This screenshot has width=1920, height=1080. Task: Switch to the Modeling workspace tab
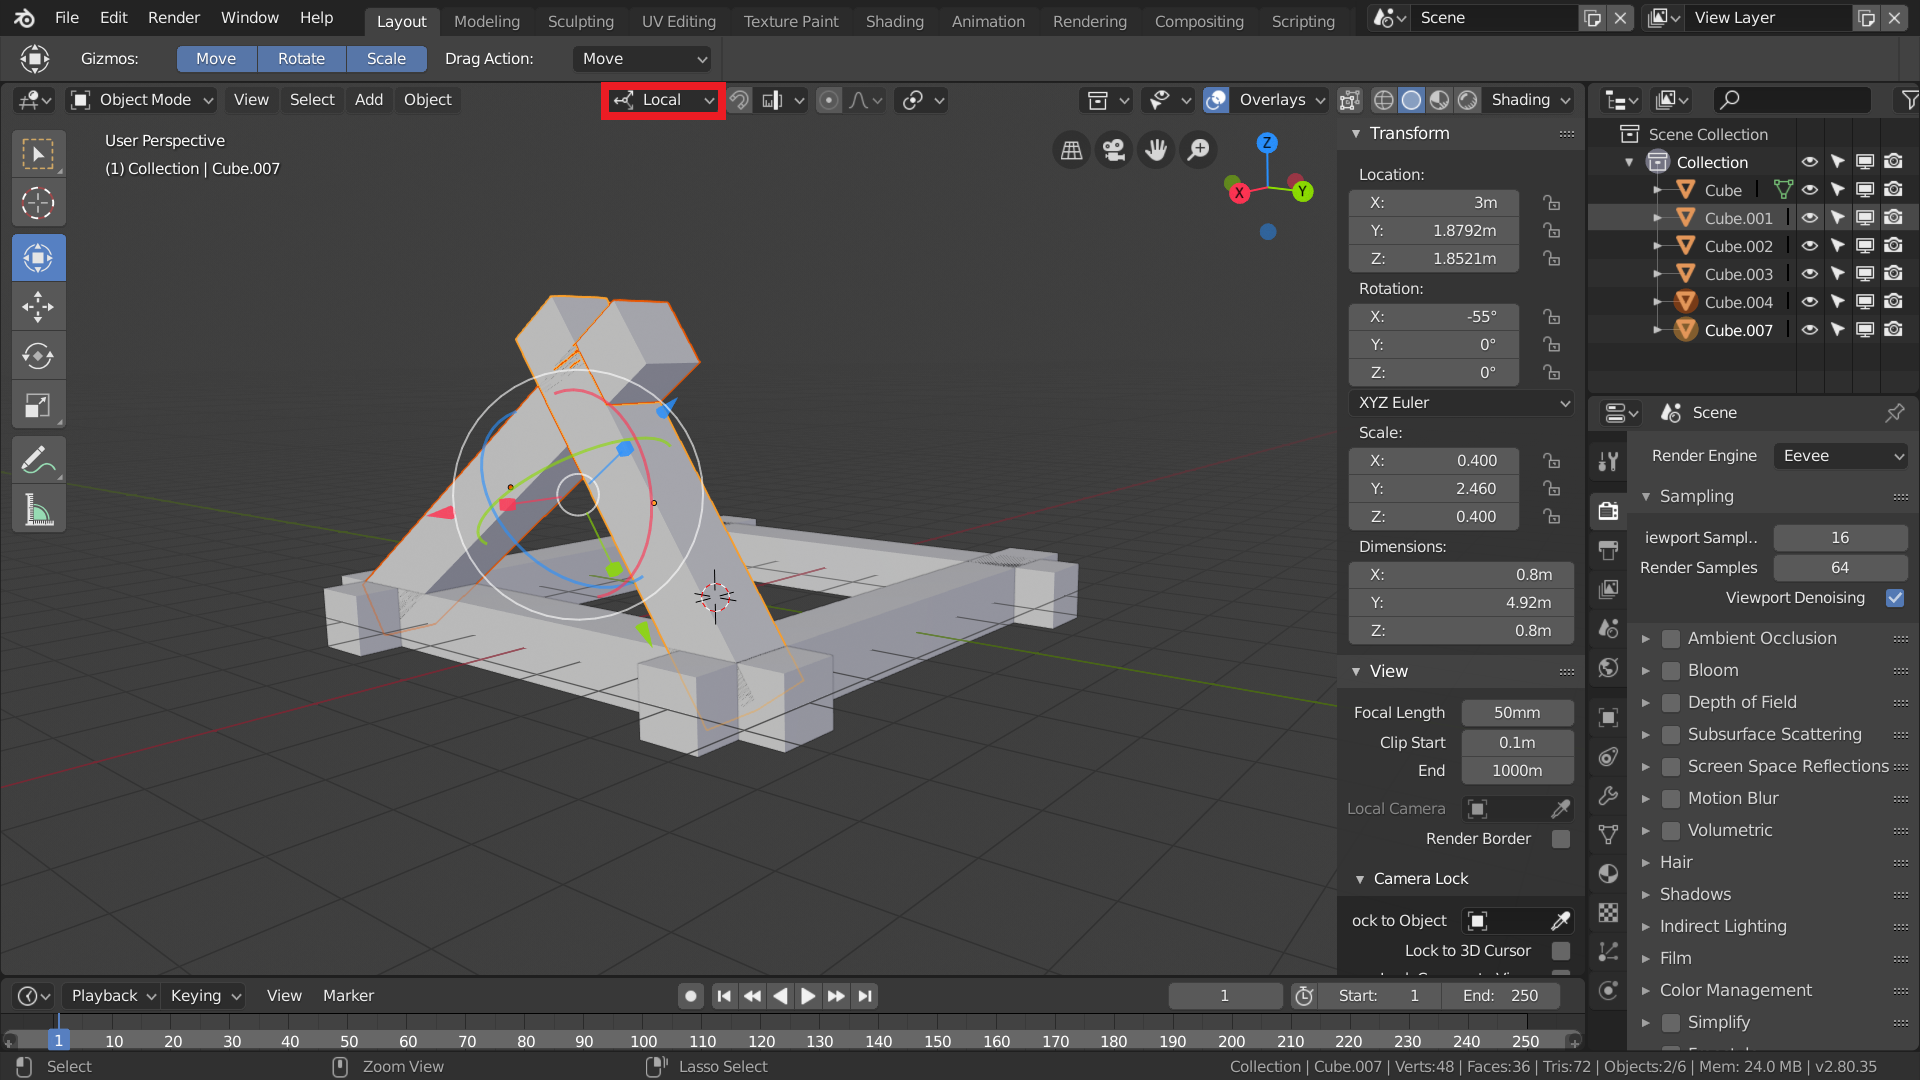pos(487,21)
